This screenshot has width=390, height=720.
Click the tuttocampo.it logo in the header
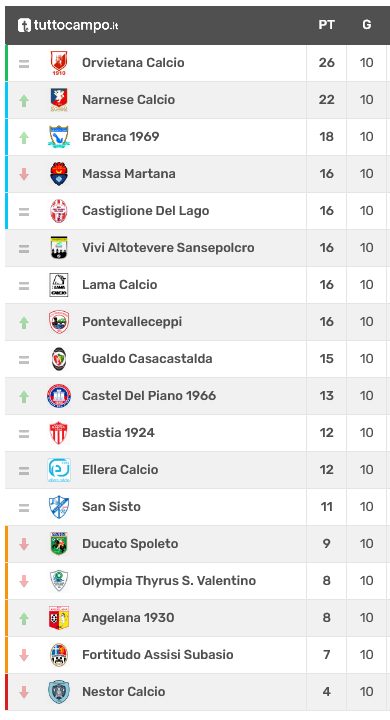(68, 25)
